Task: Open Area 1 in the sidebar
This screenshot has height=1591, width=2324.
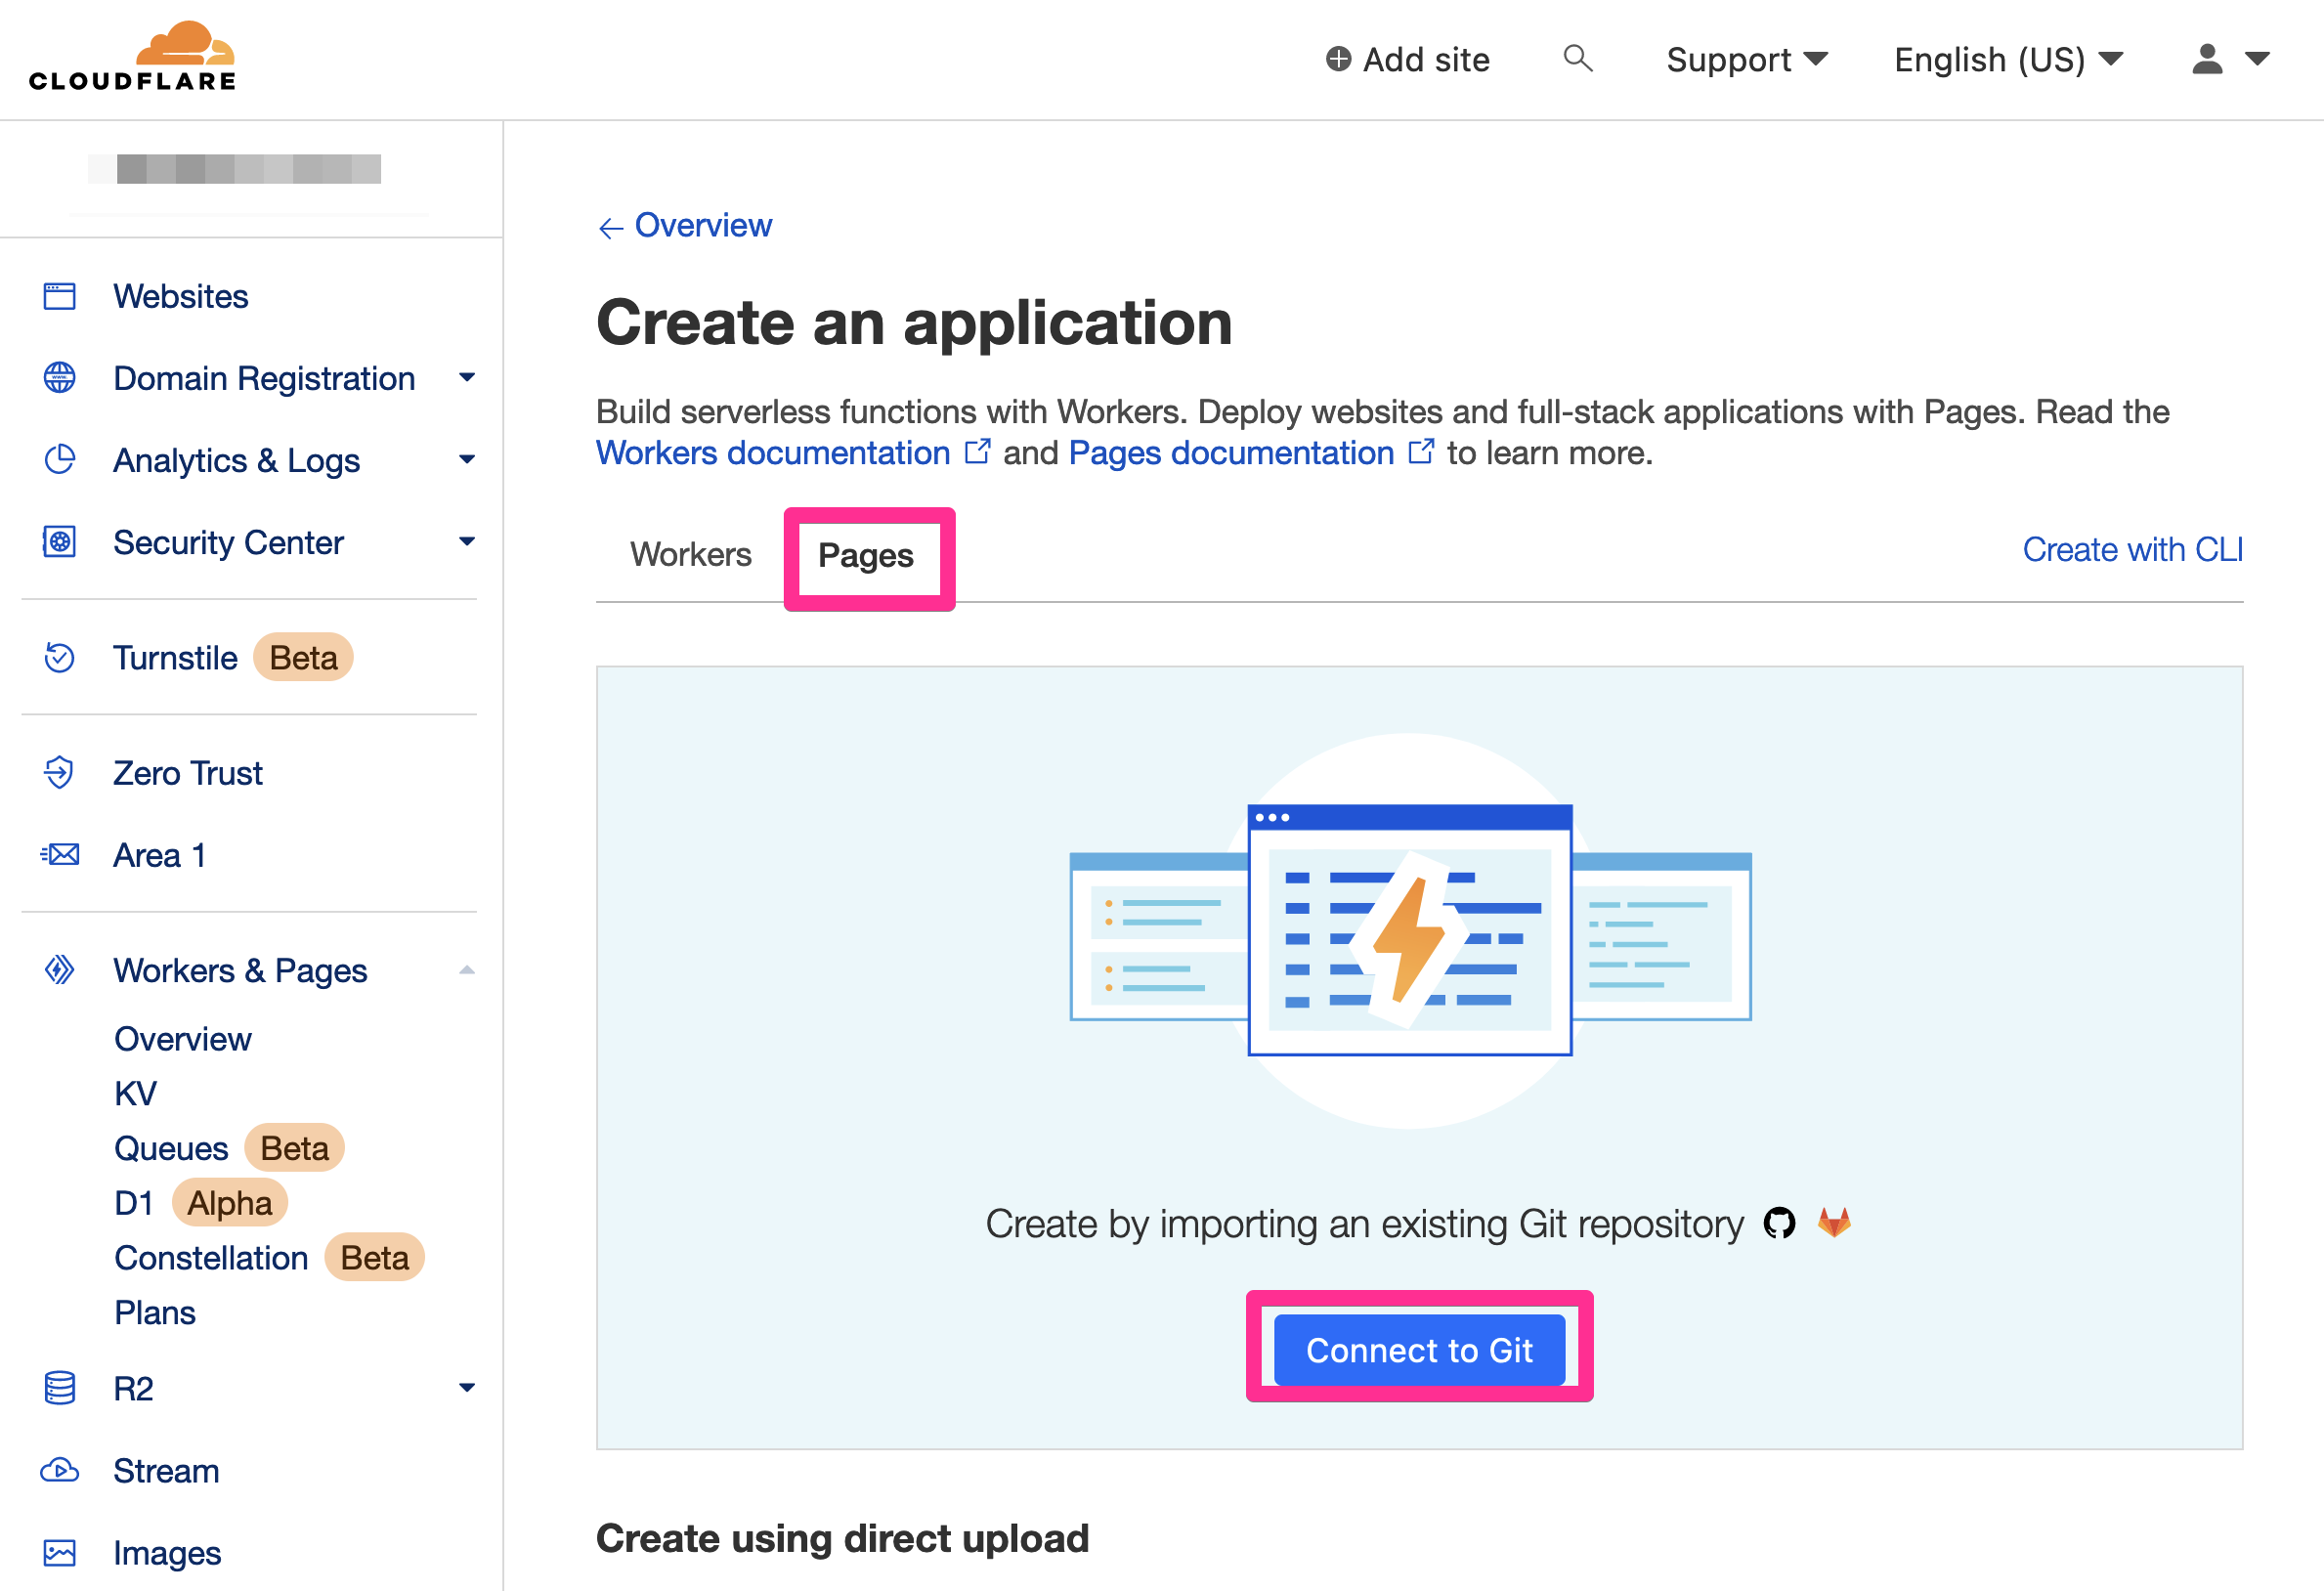Action: 159,855
